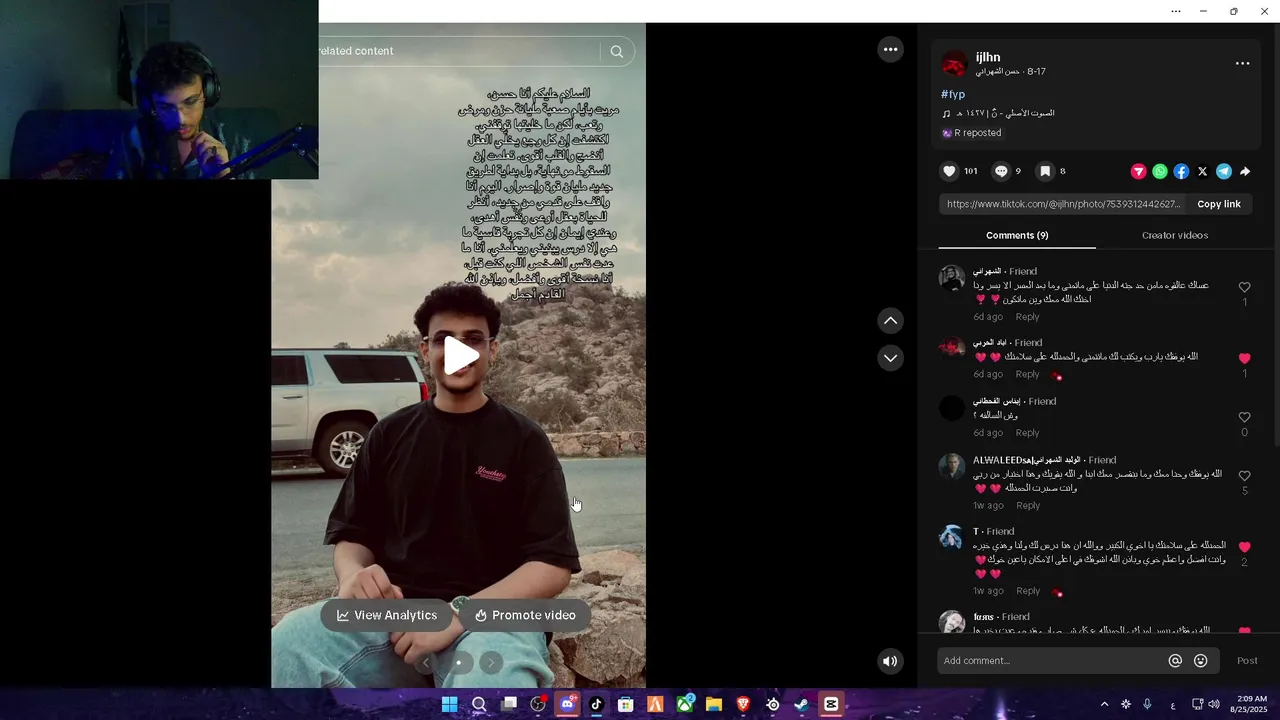Insert a mention with the @ icon
The height and width of the screenshot is (720, 1280).
pyautogui.click(x=1175, y=661)
